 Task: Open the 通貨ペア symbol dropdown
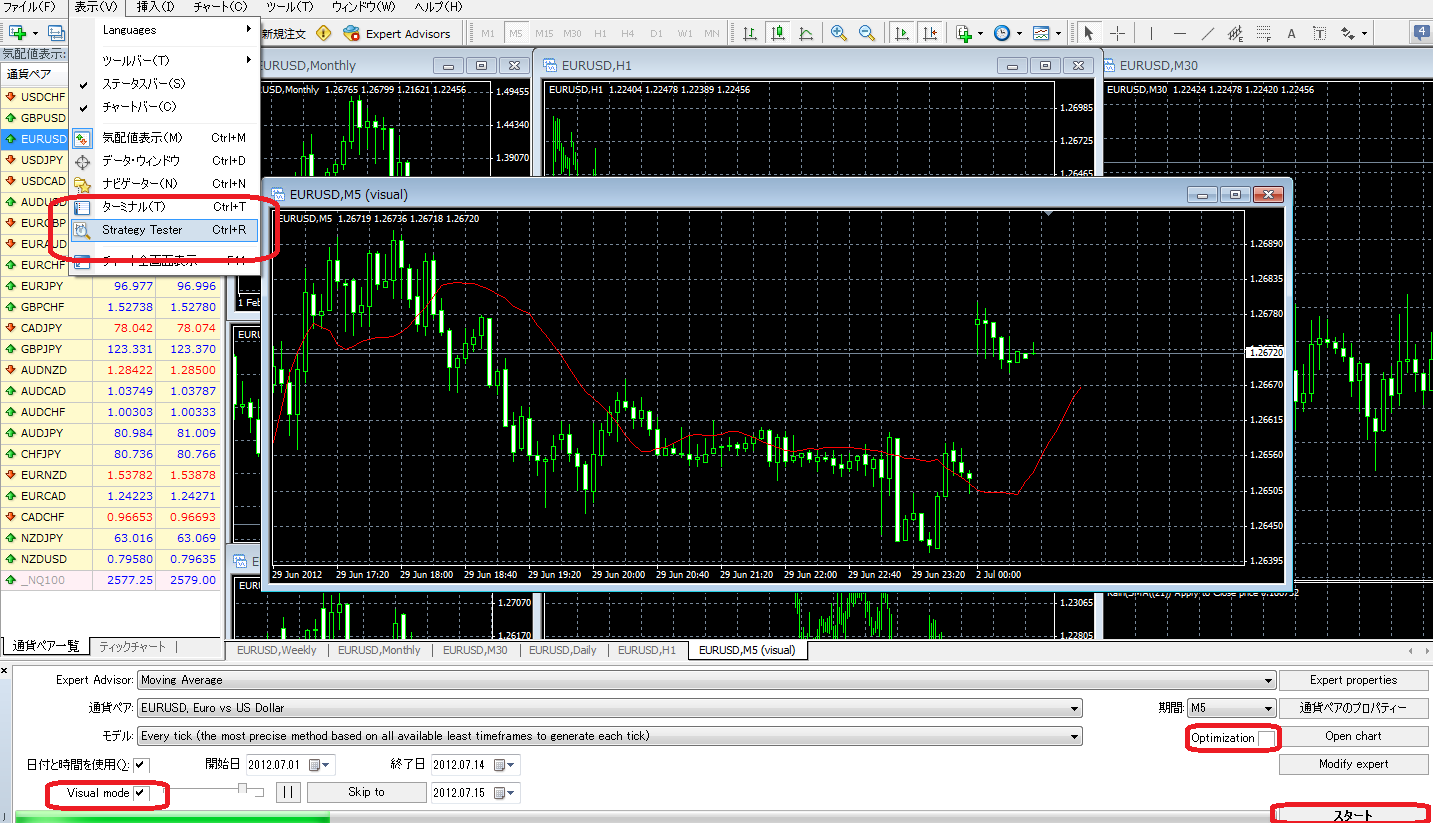click(x=610, y=708)
